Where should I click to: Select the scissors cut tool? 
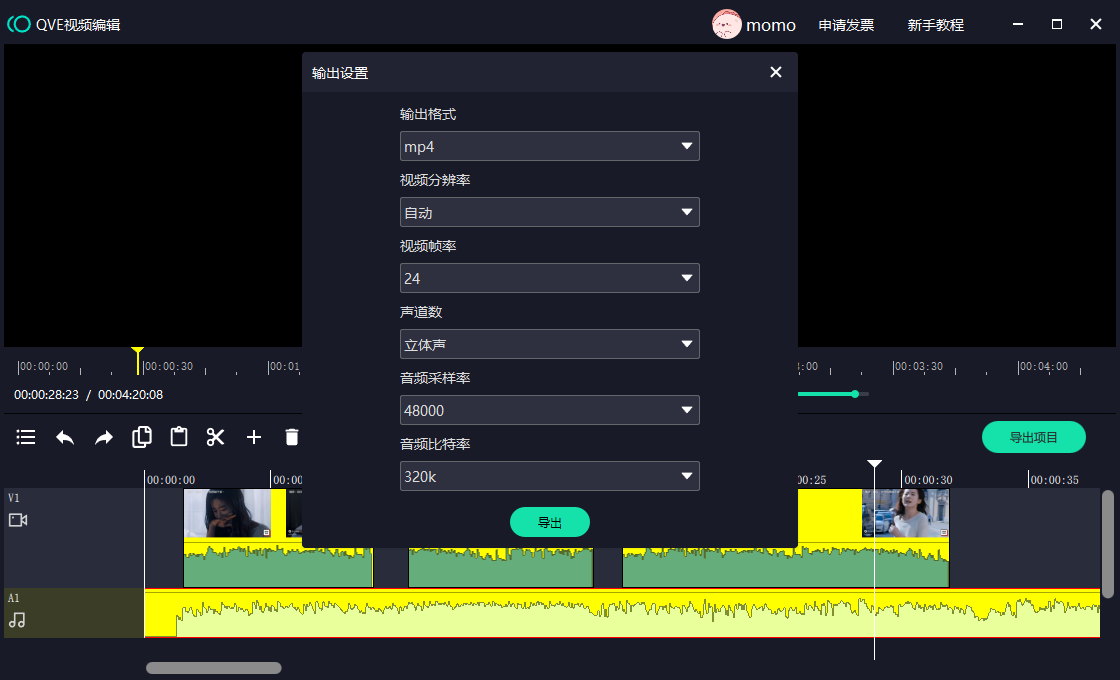click(216, 437)
